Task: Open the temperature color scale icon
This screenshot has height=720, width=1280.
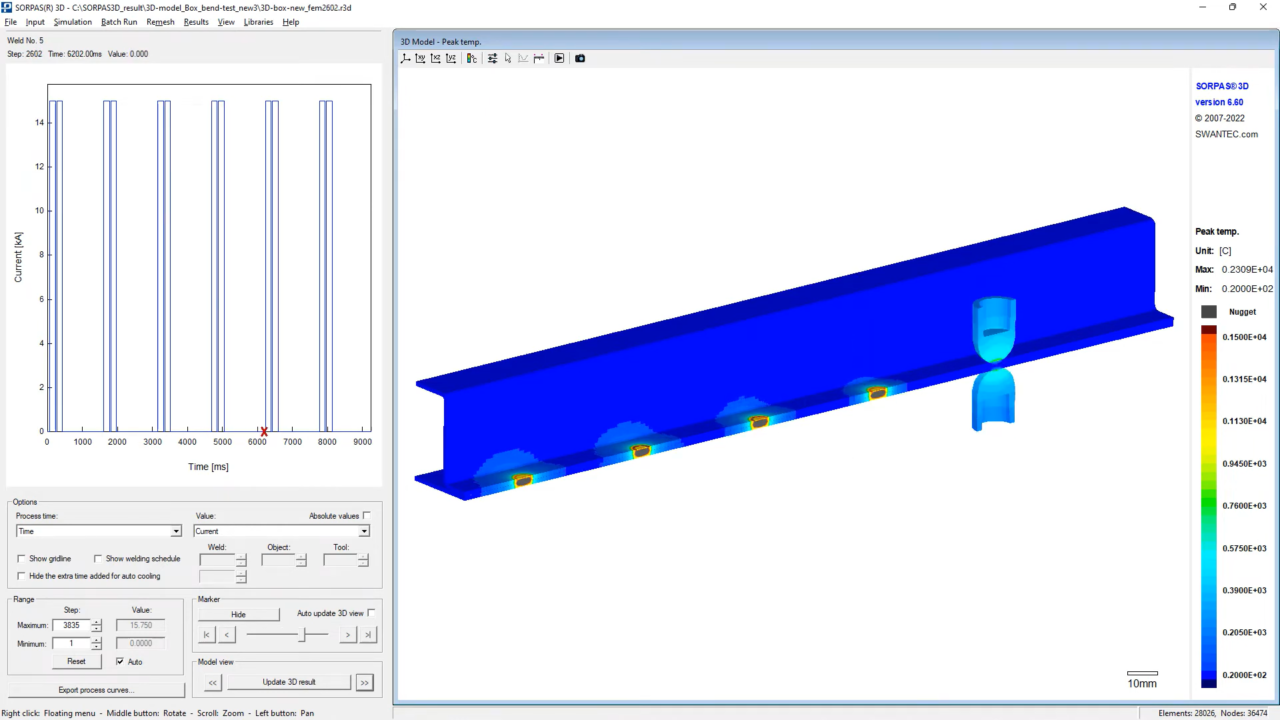Action: (471, 58)
